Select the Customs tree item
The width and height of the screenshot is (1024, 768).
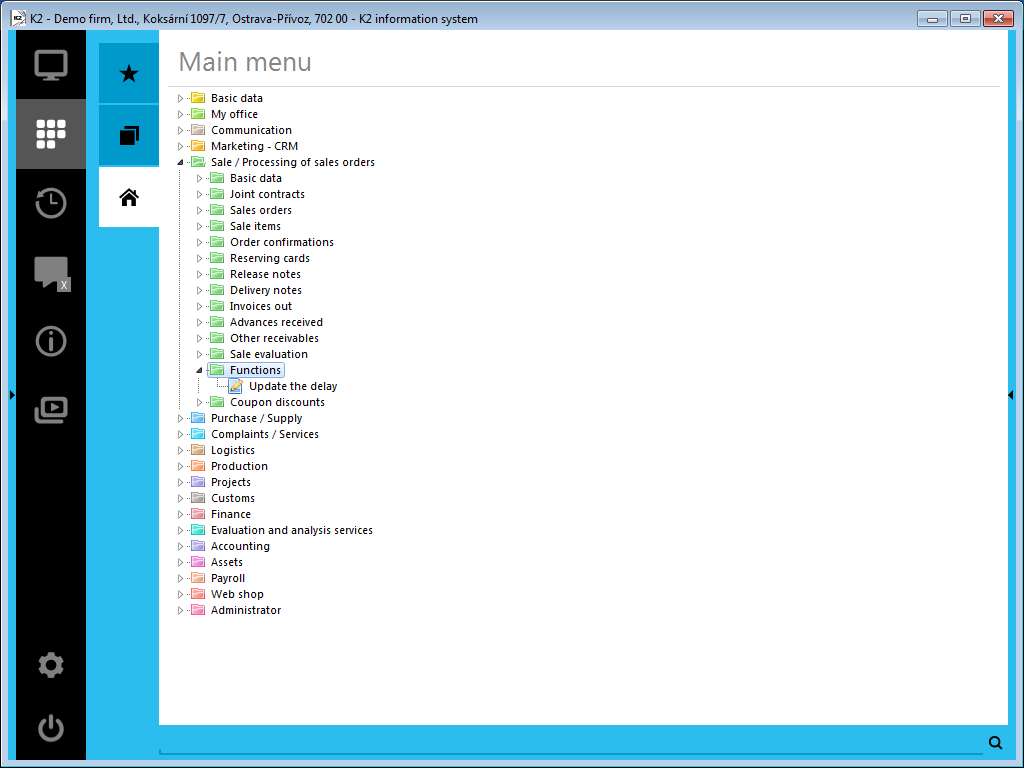232,498
